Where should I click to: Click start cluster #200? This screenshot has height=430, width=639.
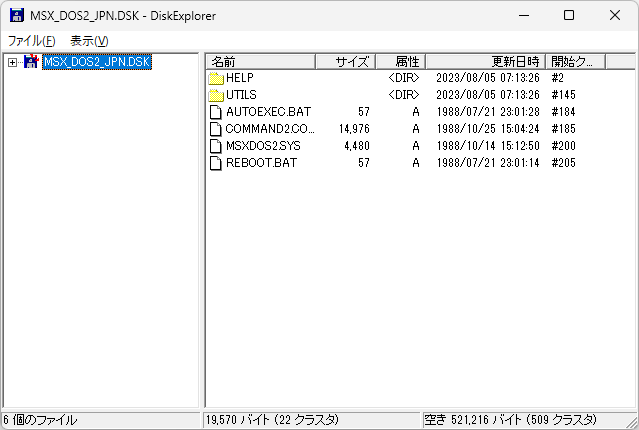pyautogui.click(x=563, y=146)
